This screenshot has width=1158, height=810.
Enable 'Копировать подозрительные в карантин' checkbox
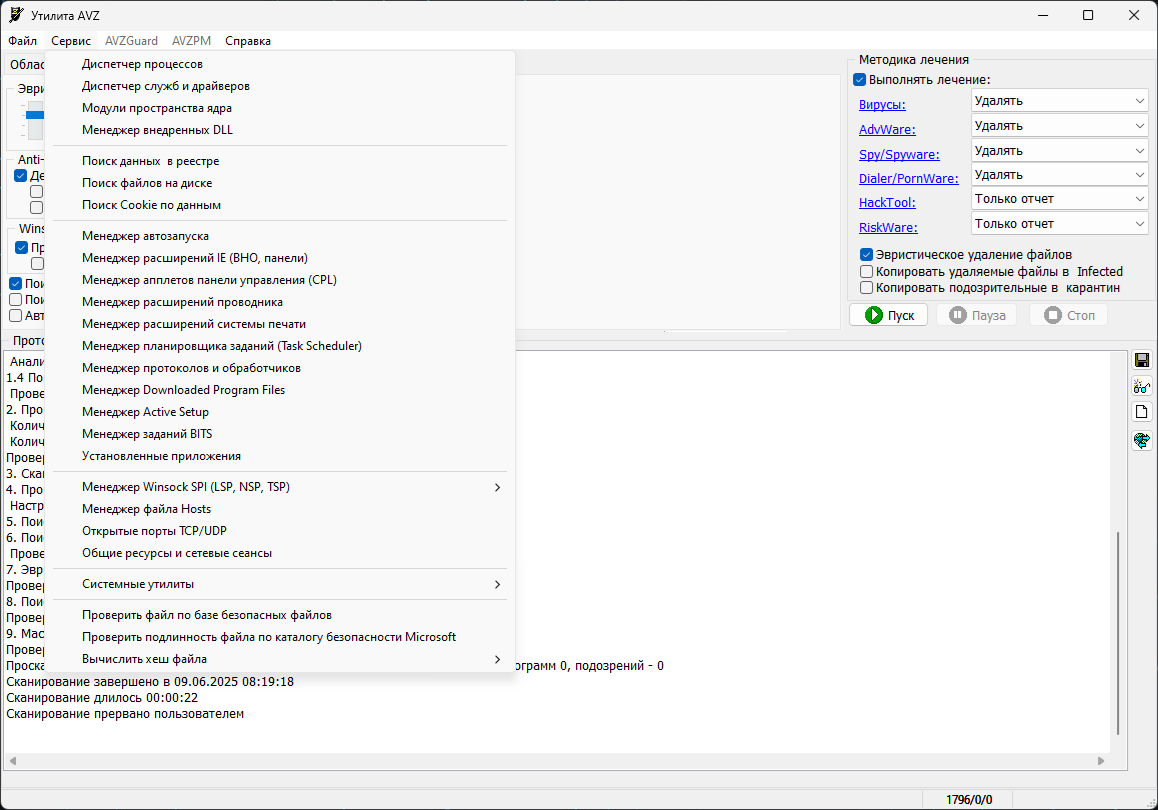[x=866, y=288]
